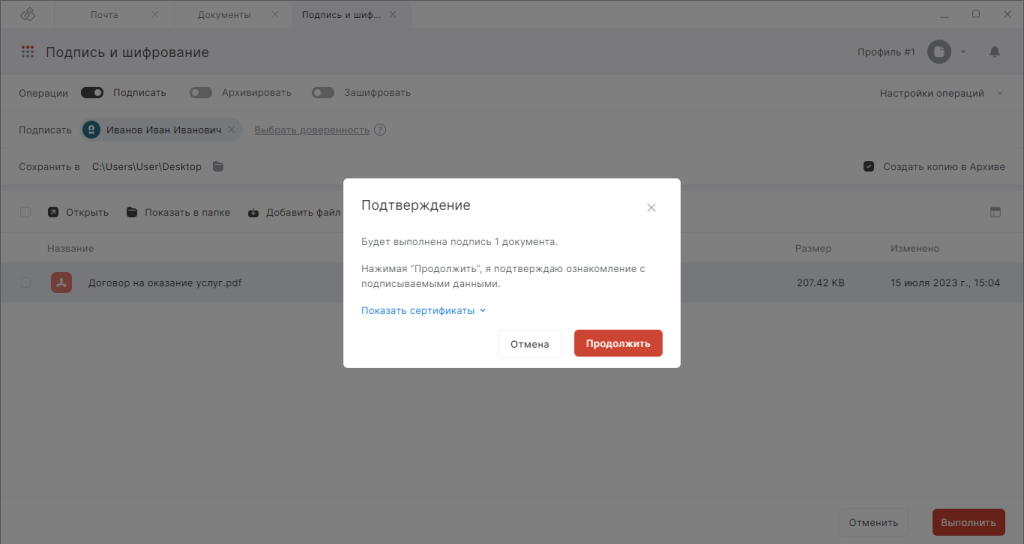The image size is (1024, 544).
Task: Select file name Договор на оказание услуг.pdf
Action: click(x=165, y=283)
